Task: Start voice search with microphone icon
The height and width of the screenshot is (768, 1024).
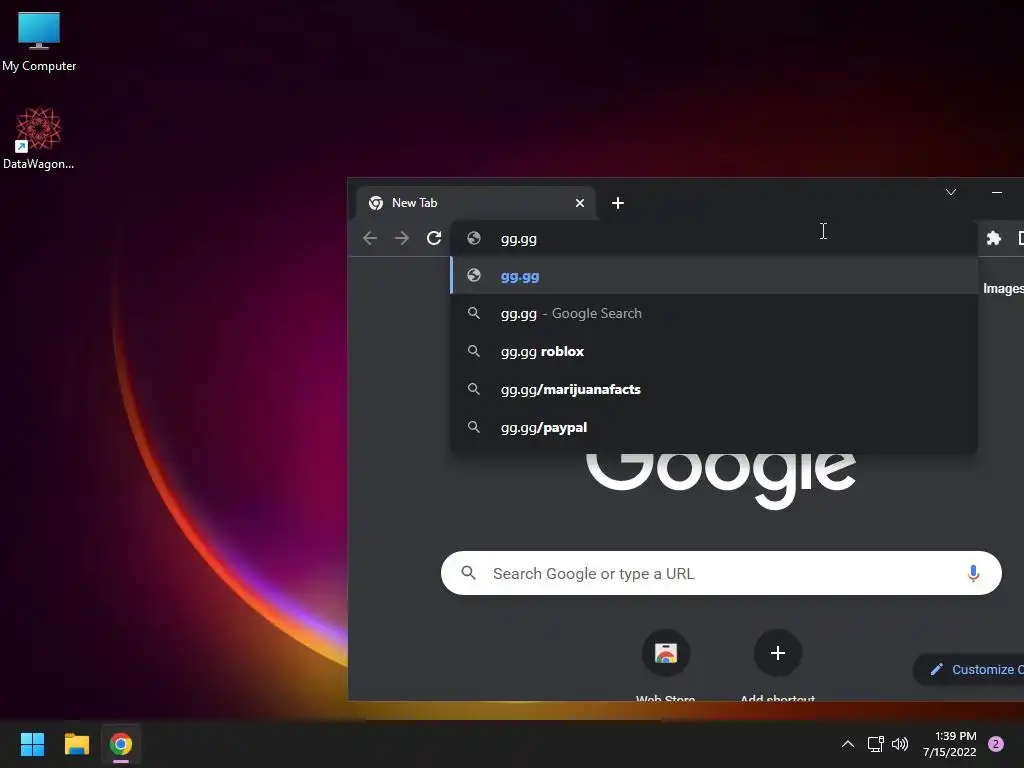Action: coord(973,573)
